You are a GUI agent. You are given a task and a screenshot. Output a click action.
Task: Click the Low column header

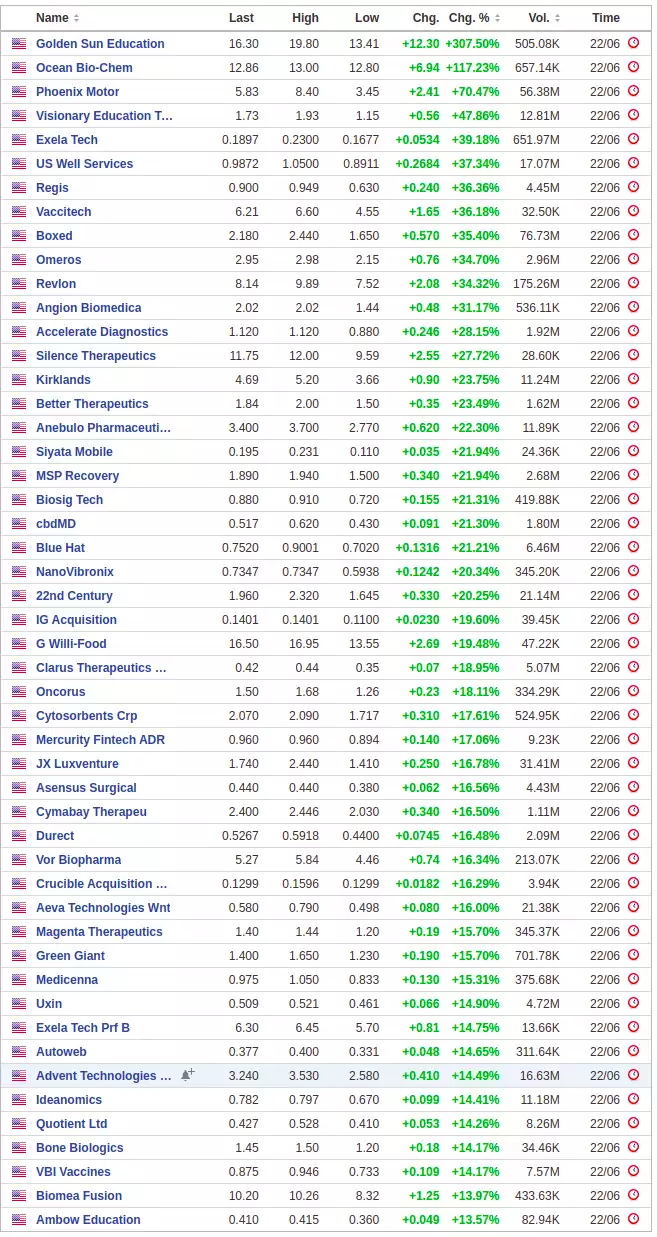pos(367,18)
